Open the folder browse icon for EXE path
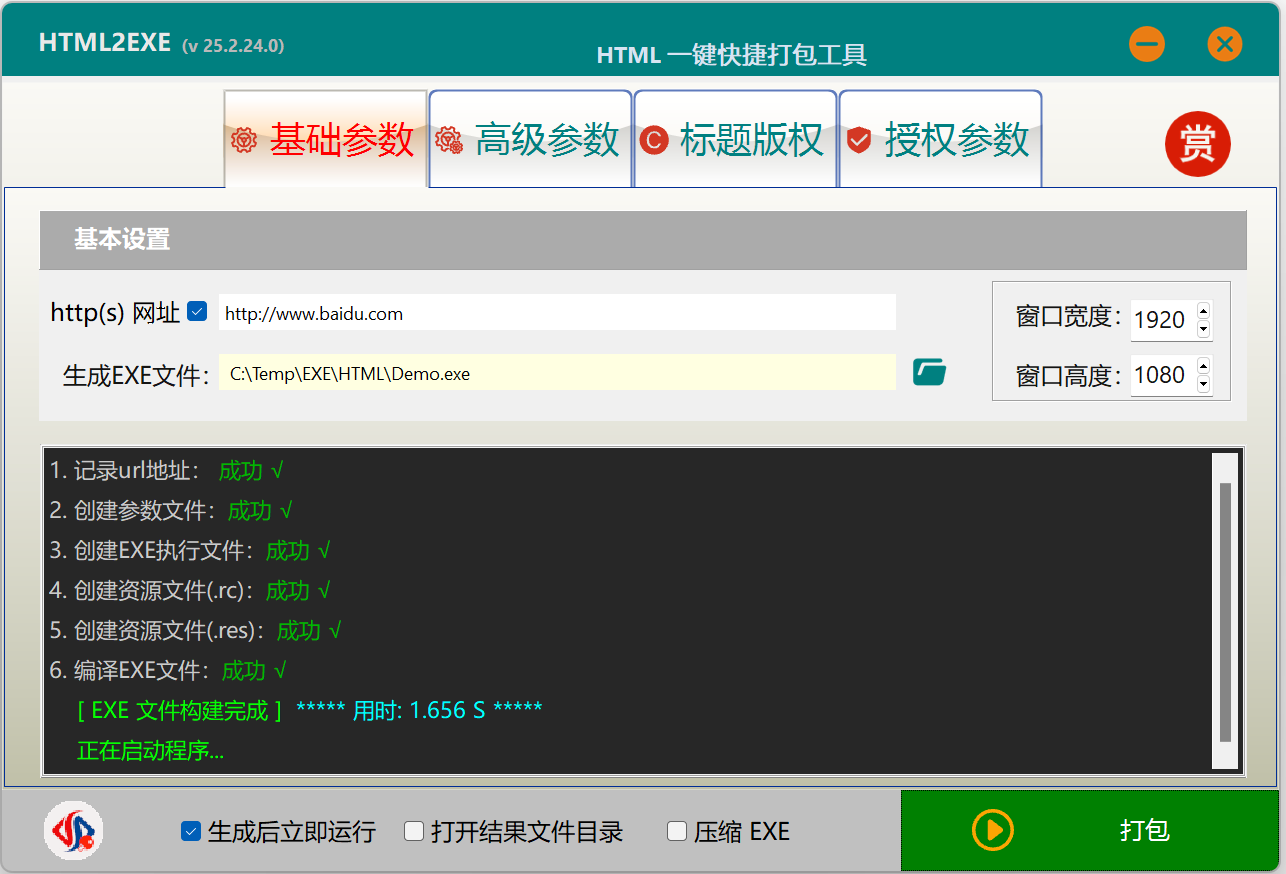 click(929, 373)
